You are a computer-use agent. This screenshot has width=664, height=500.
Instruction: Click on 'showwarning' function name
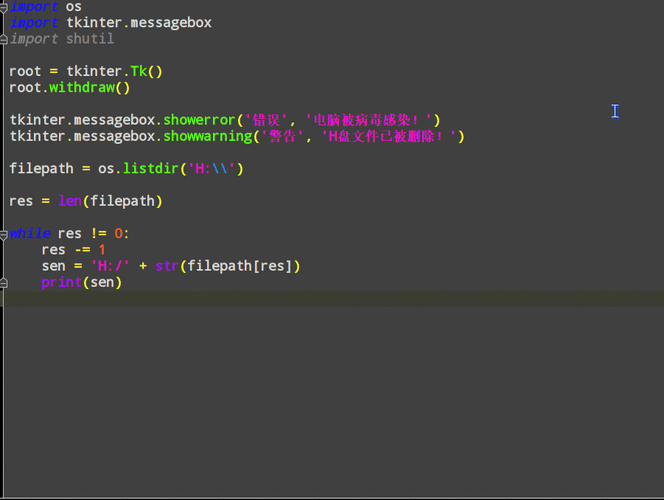[208, 136]
